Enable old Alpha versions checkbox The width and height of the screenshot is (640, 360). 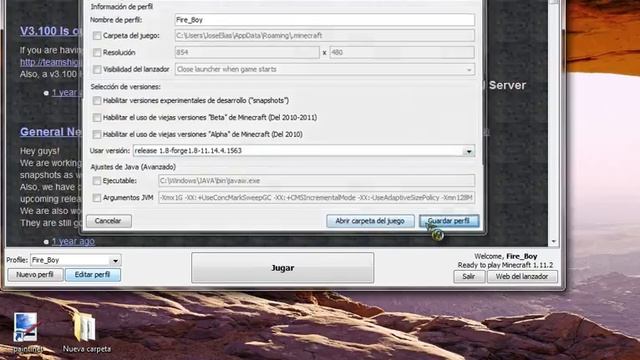coord(97,134)
